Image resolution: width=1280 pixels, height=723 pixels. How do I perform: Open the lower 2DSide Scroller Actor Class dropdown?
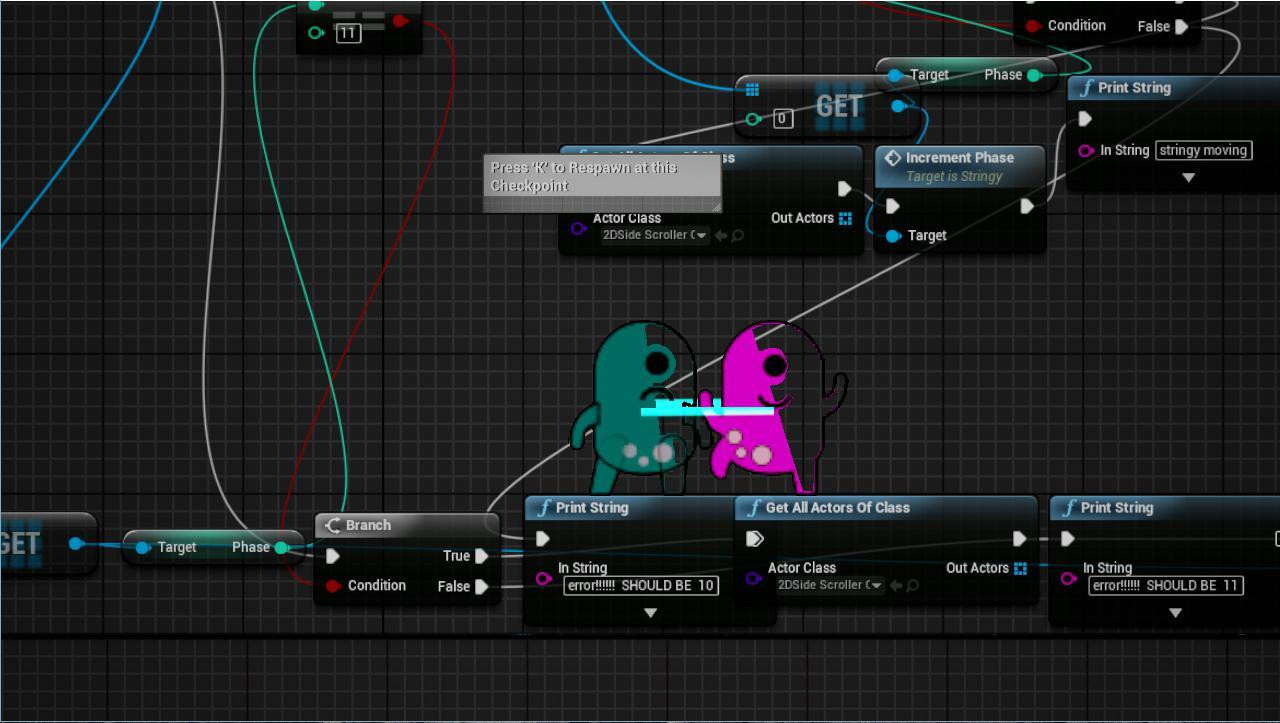point(830,585)
